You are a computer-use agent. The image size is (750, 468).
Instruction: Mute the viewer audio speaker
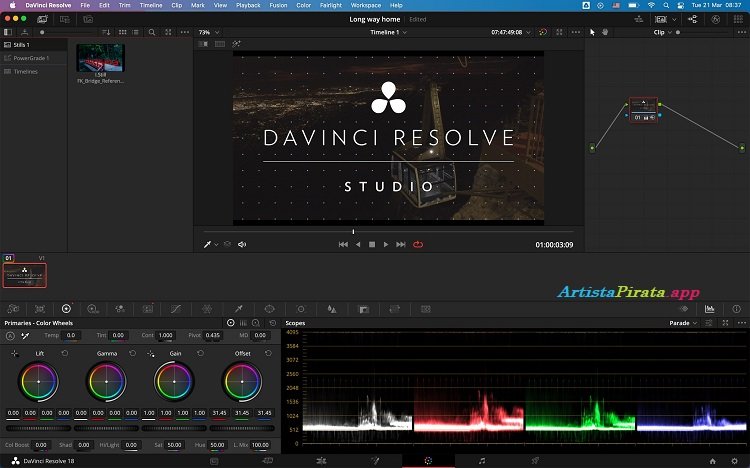point(242,244)
